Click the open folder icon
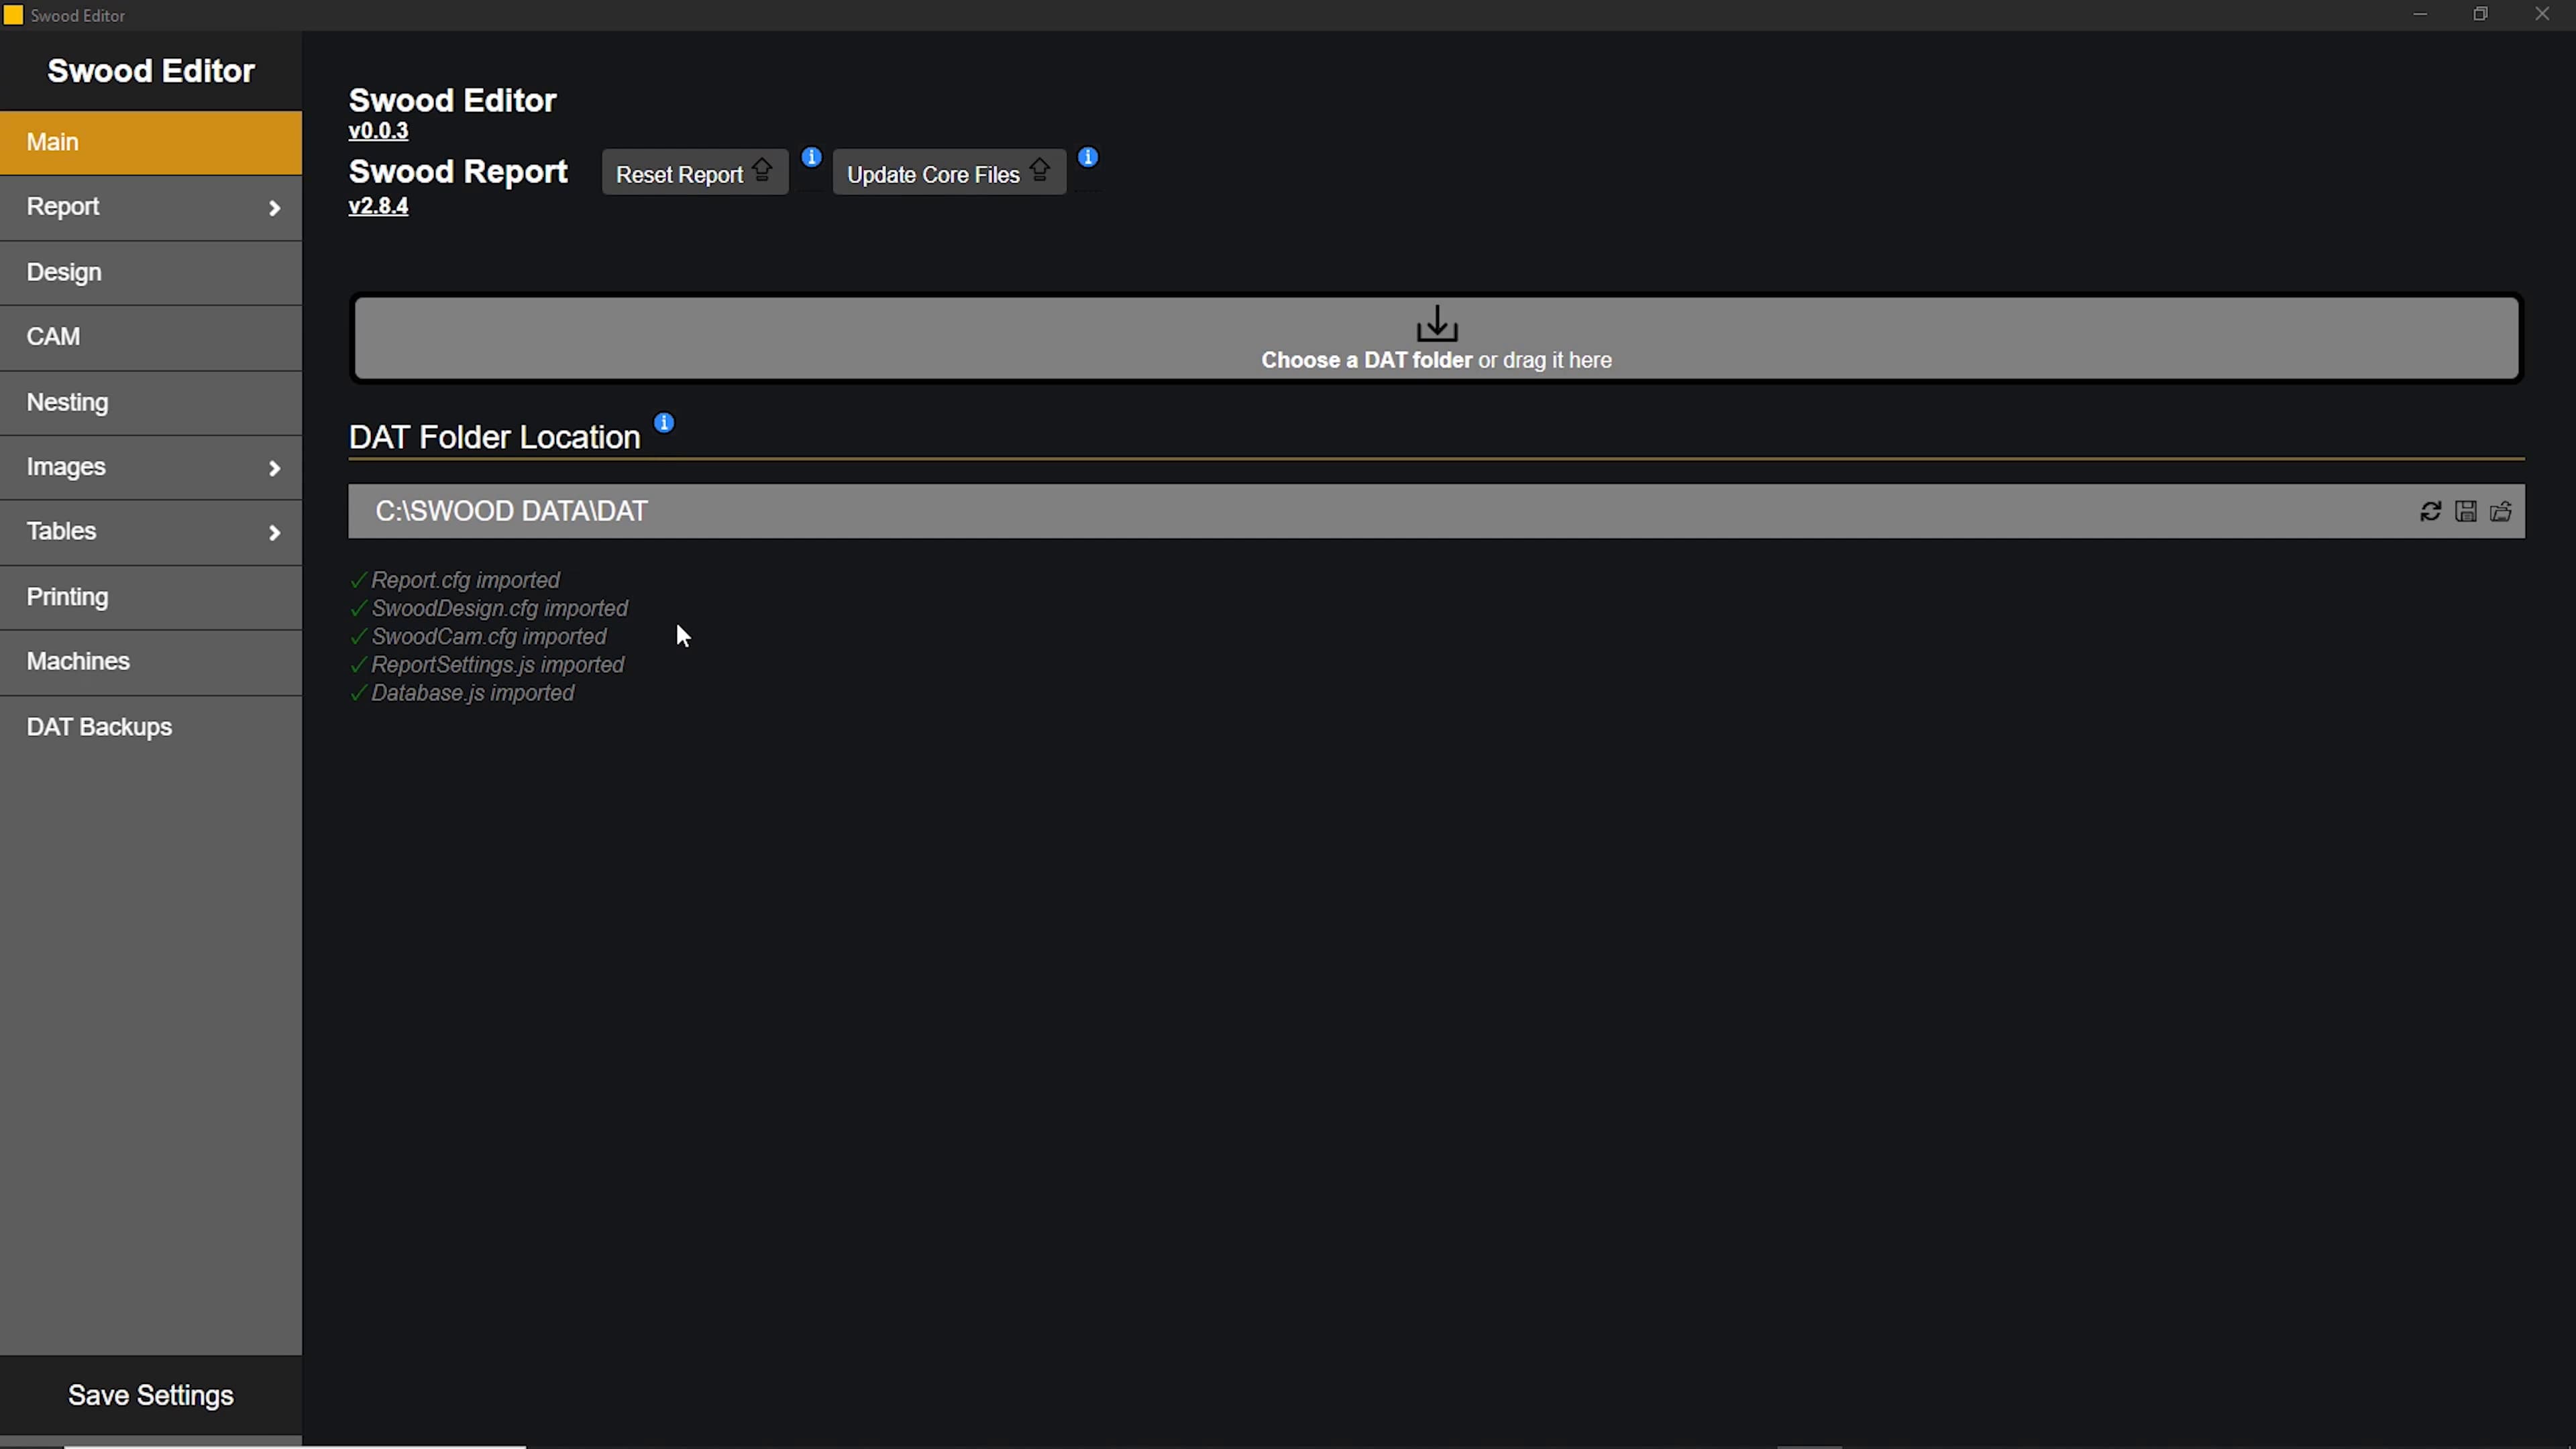The width and height of the screenshot is (2576, 1449). [2501, 512]
